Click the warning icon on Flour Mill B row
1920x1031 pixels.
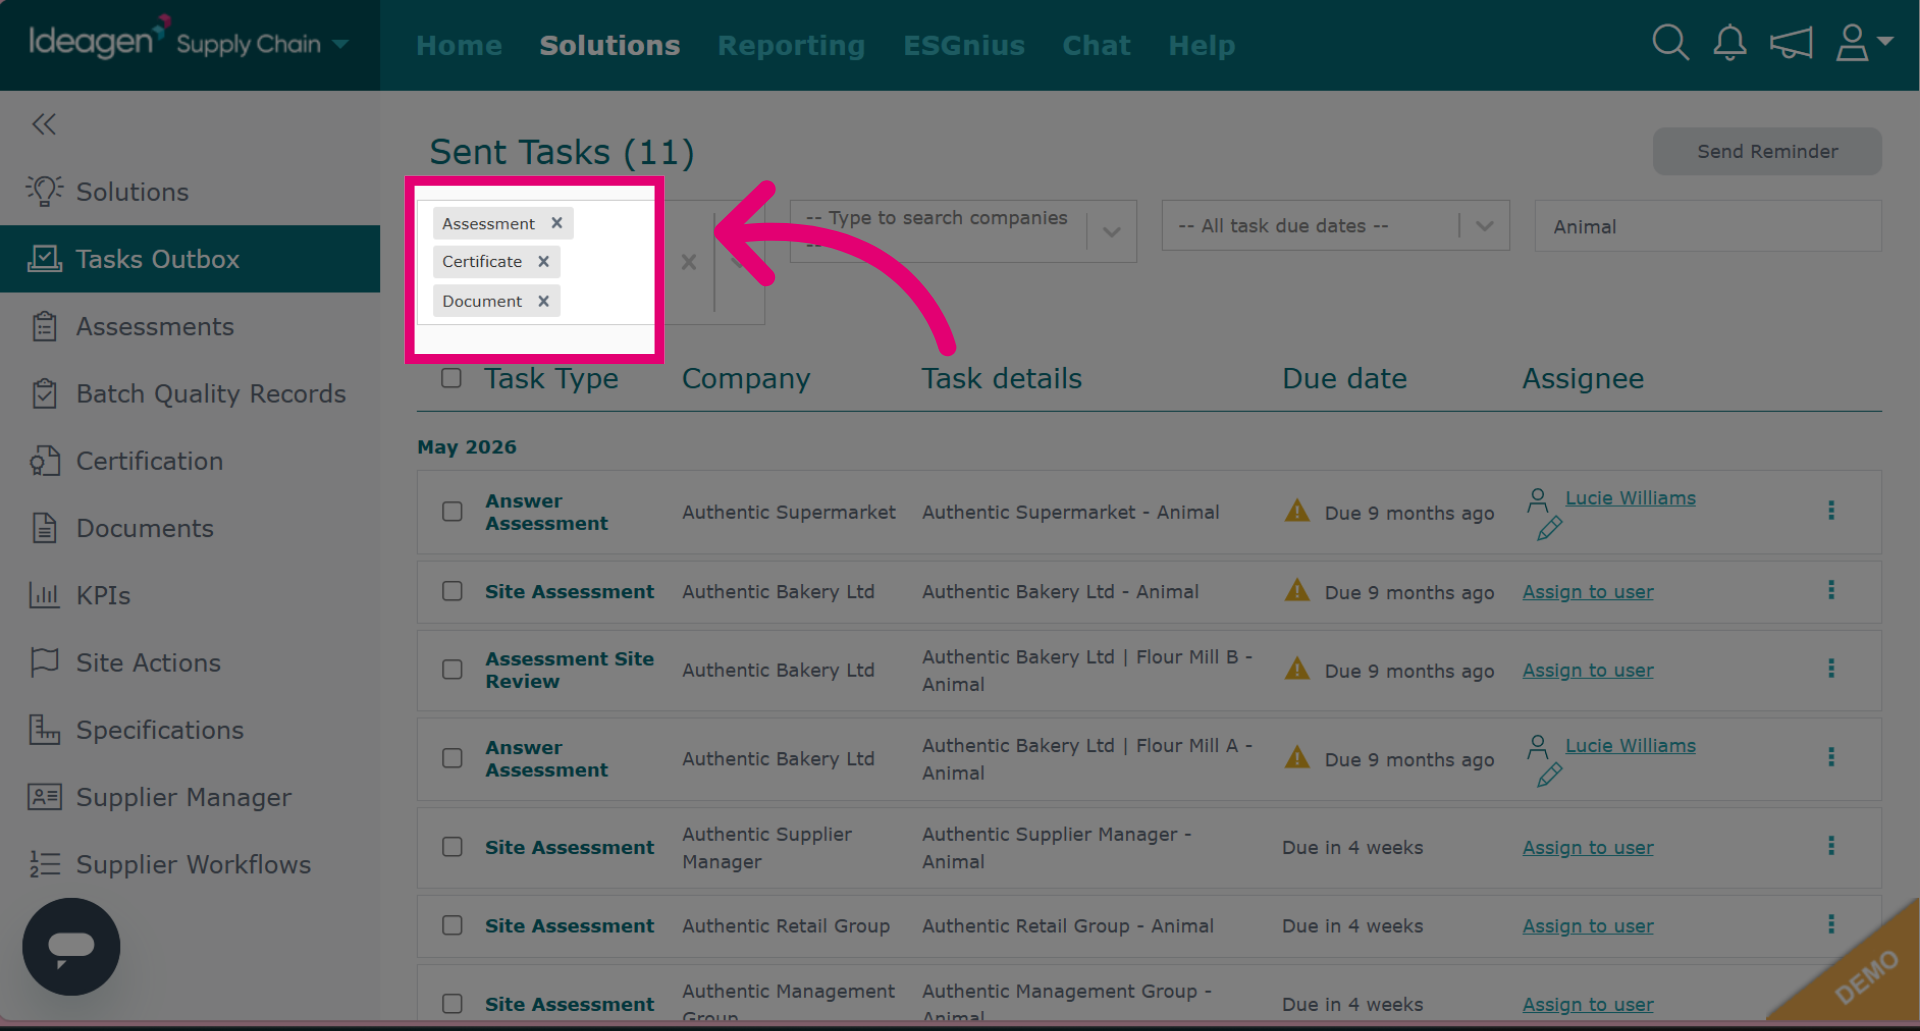tap(1297, 668)
